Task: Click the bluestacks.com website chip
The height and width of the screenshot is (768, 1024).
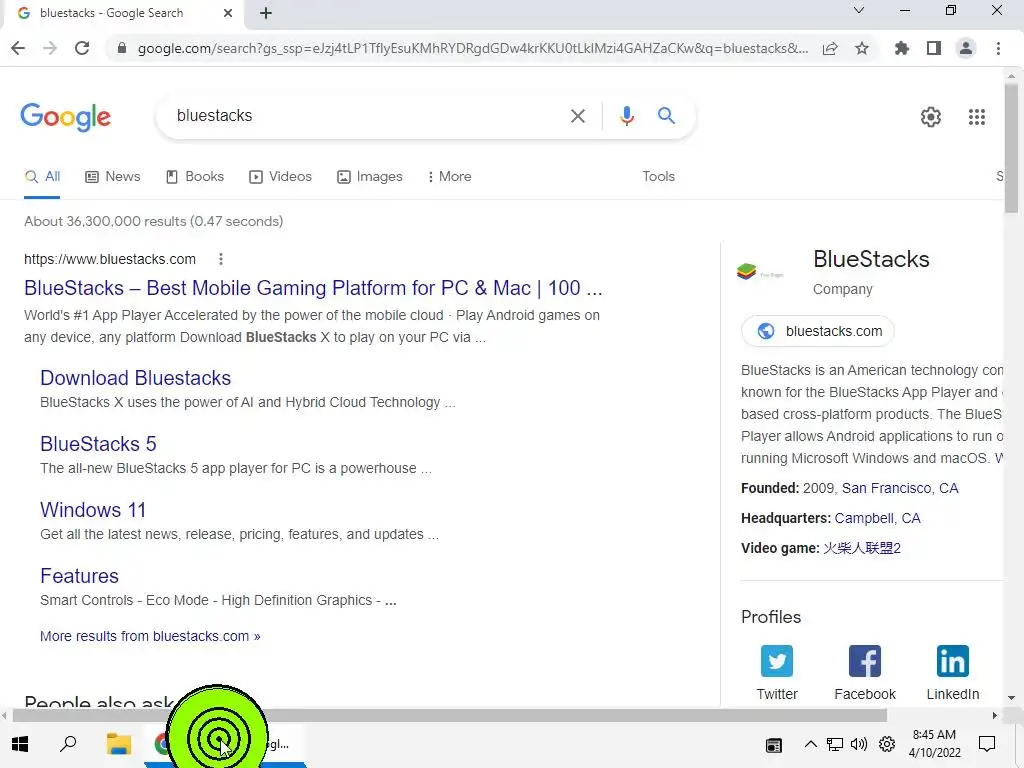Action: tap(818, 331)
